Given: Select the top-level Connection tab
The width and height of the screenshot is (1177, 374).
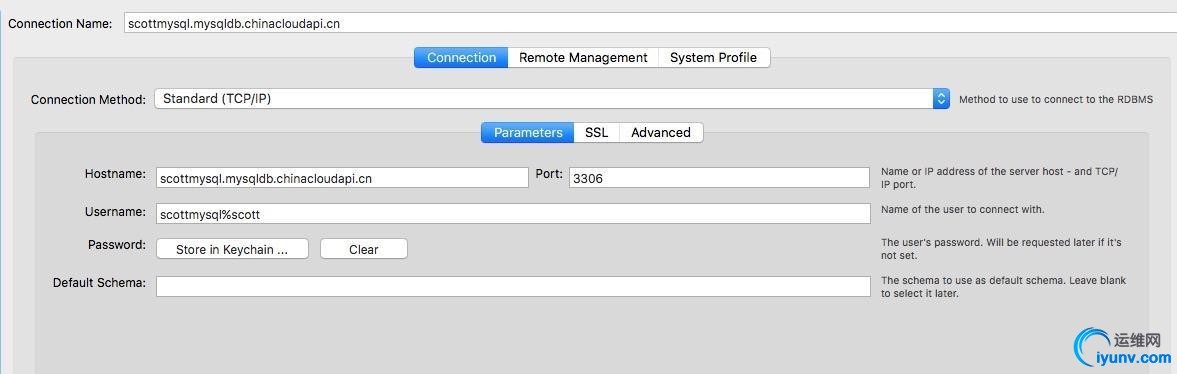Looking at the screenshot, I should click(x=461, y=58).
